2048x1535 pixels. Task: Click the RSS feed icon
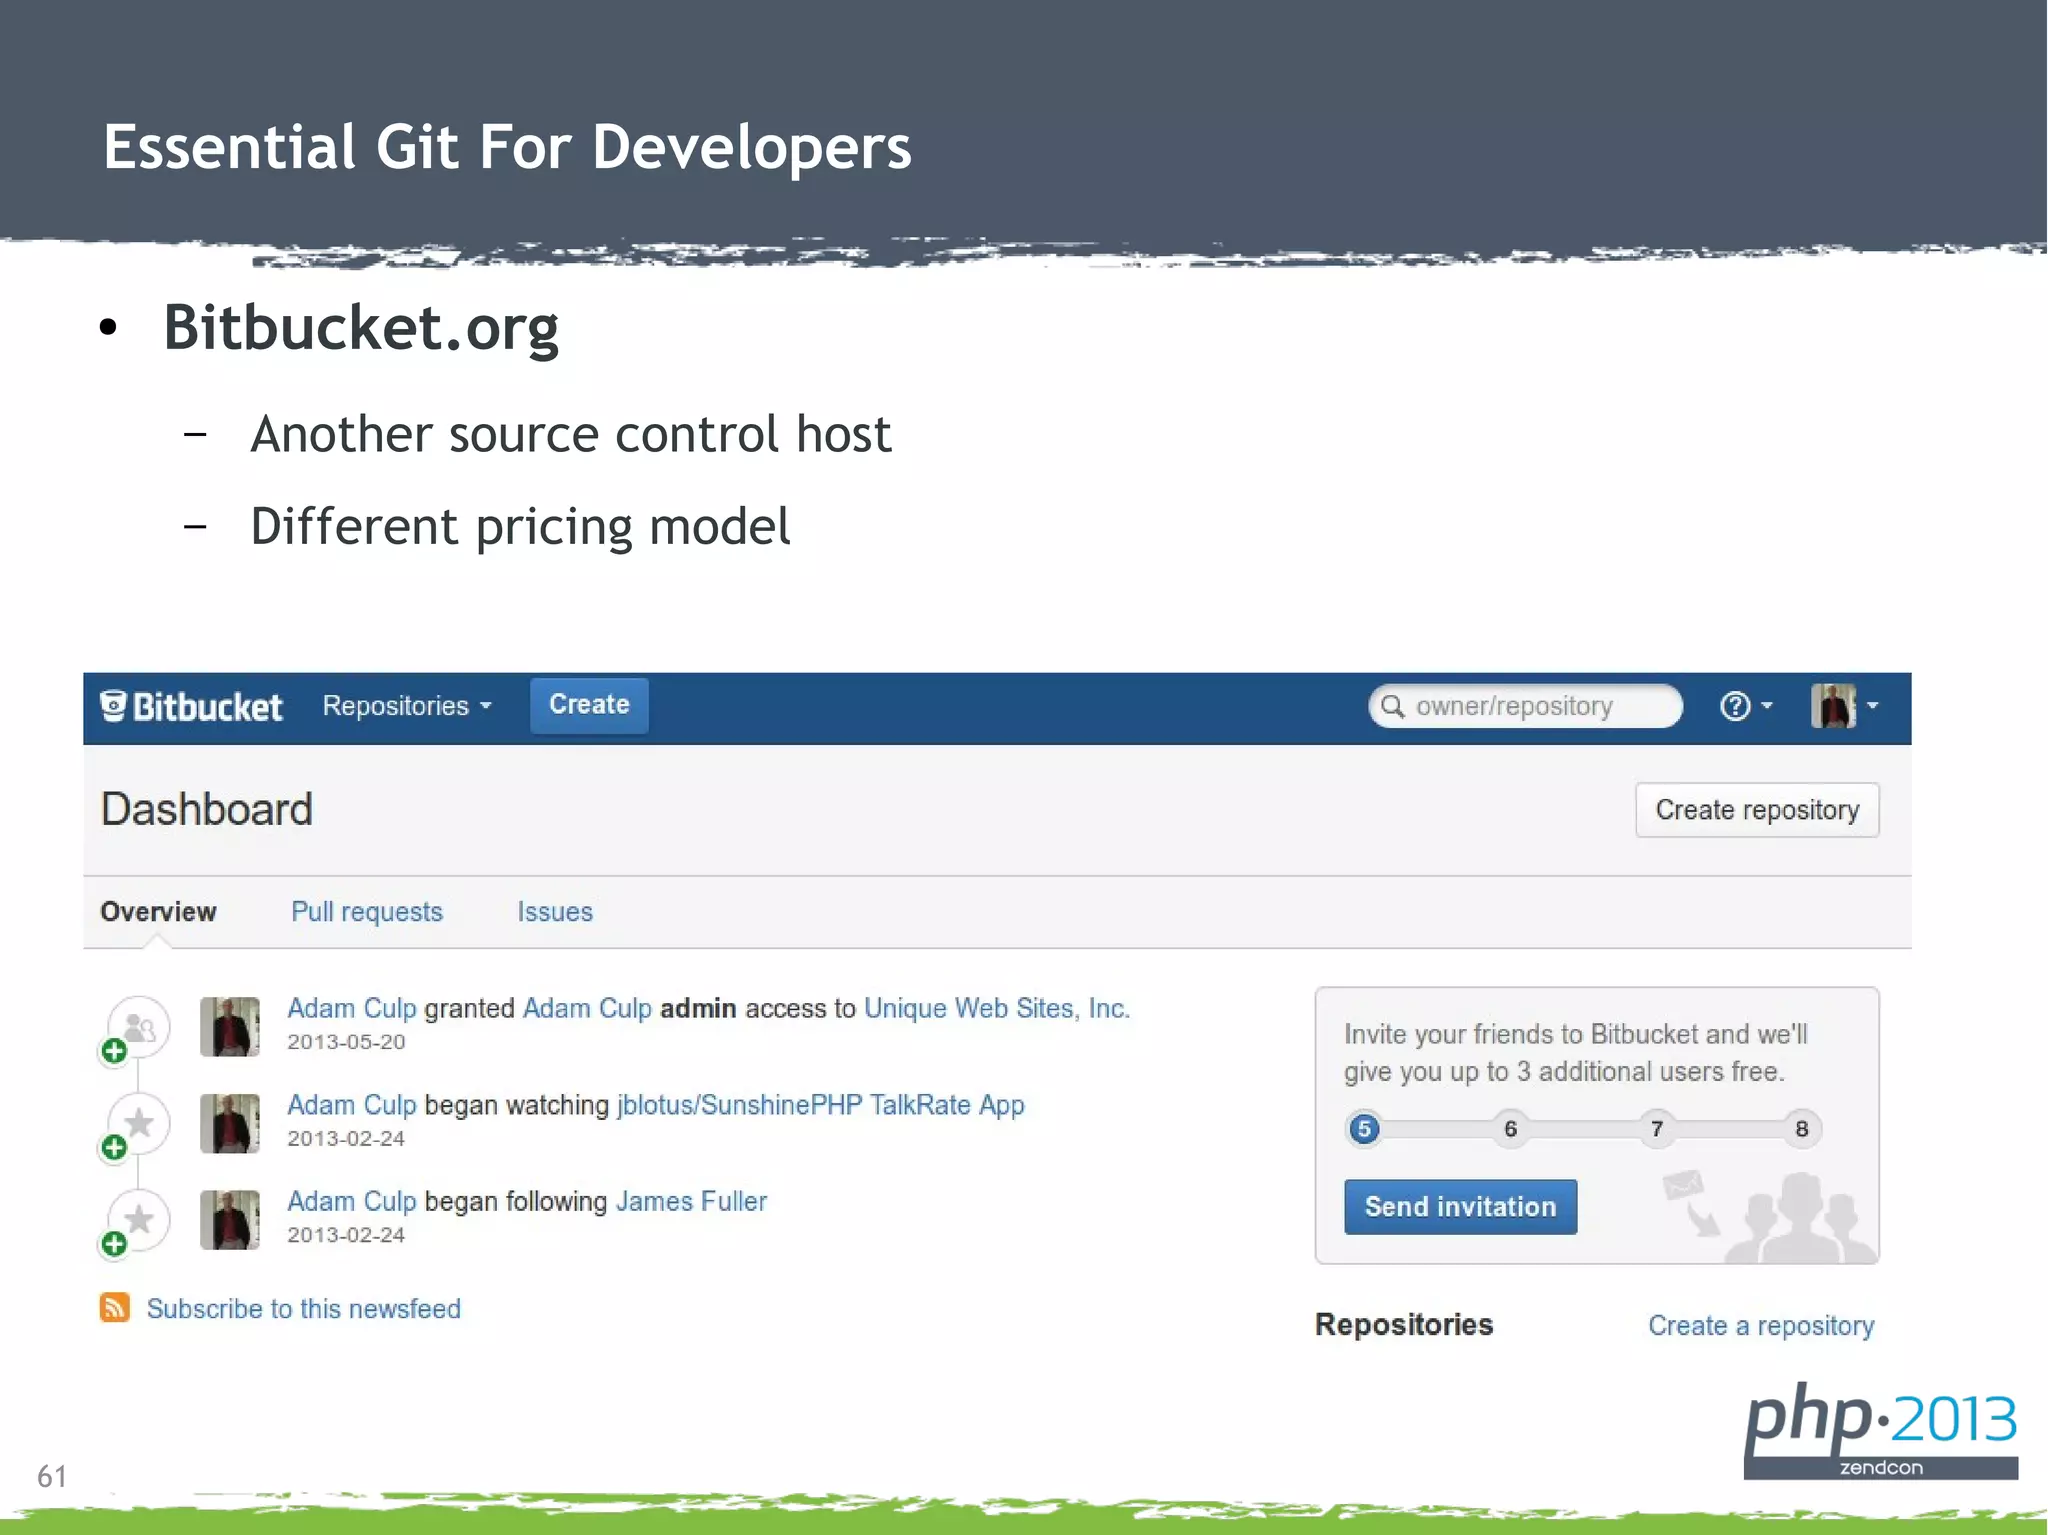115,1307
